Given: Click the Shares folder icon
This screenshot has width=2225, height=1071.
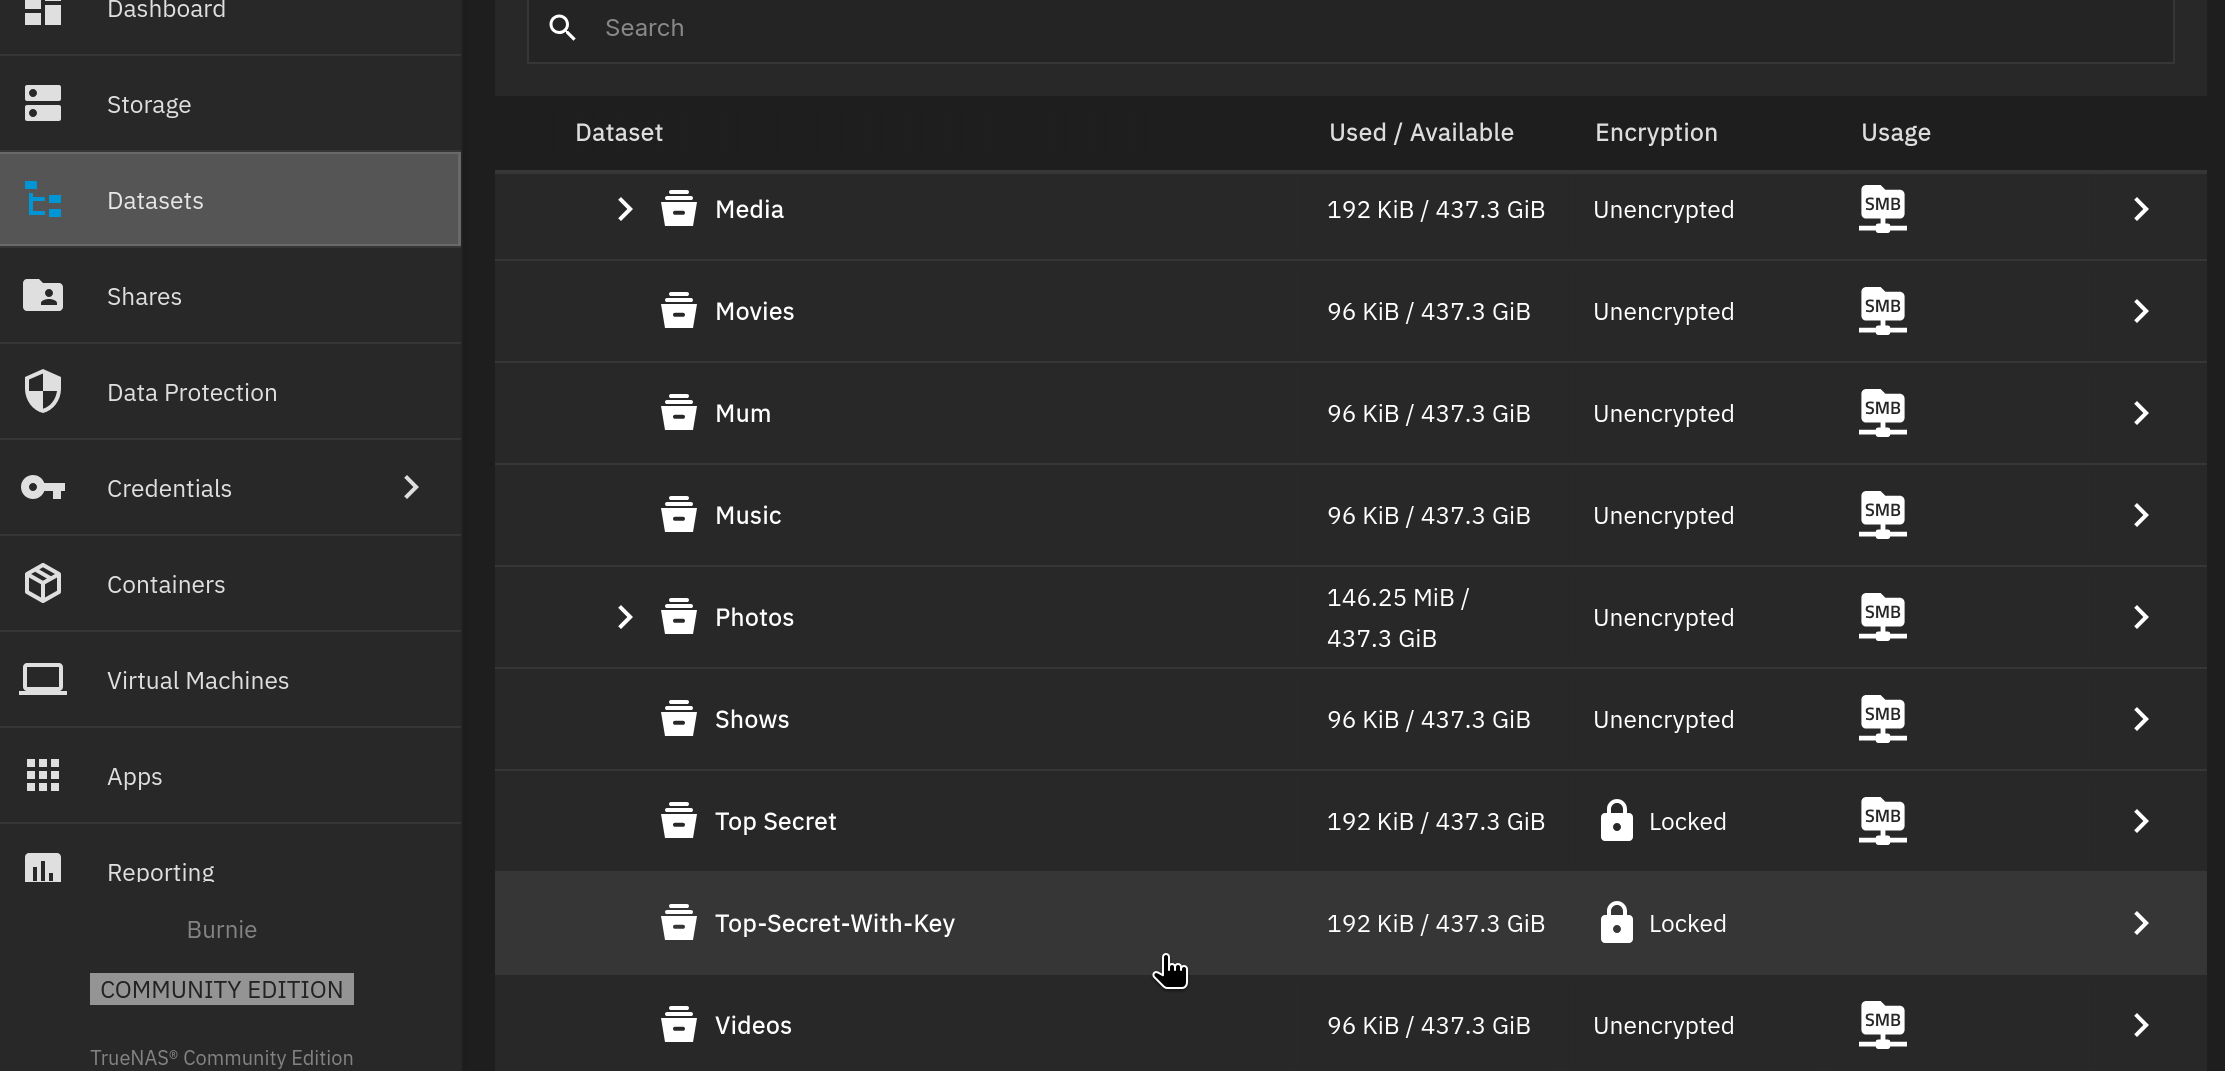Looking at the screenshot, I should click(x=43, y=295).
